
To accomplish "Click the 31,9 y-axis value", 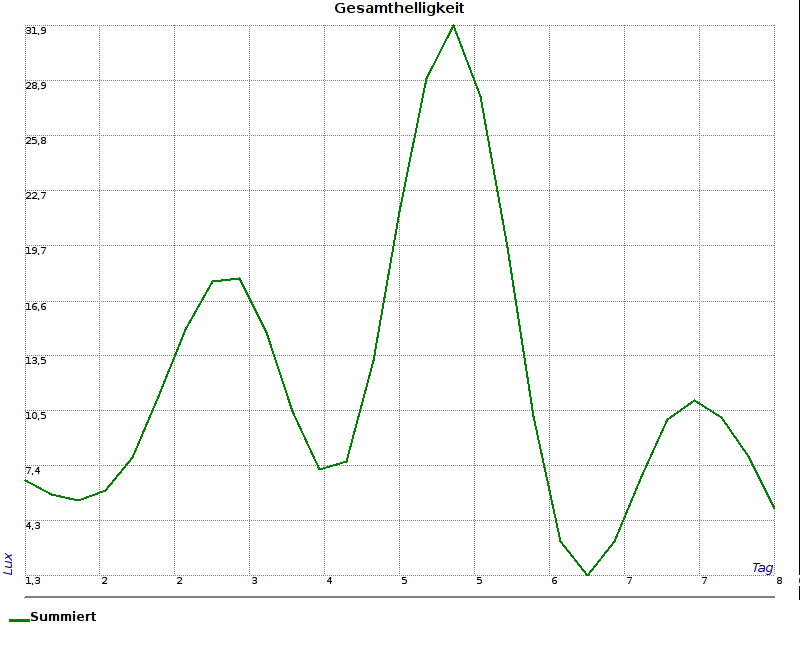I will [x=36, y=31].
